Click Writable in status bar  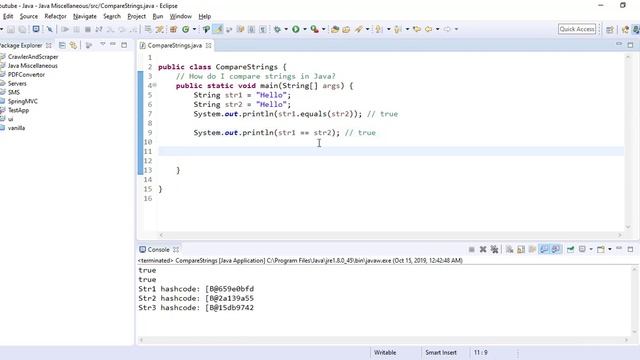point(385,352)
